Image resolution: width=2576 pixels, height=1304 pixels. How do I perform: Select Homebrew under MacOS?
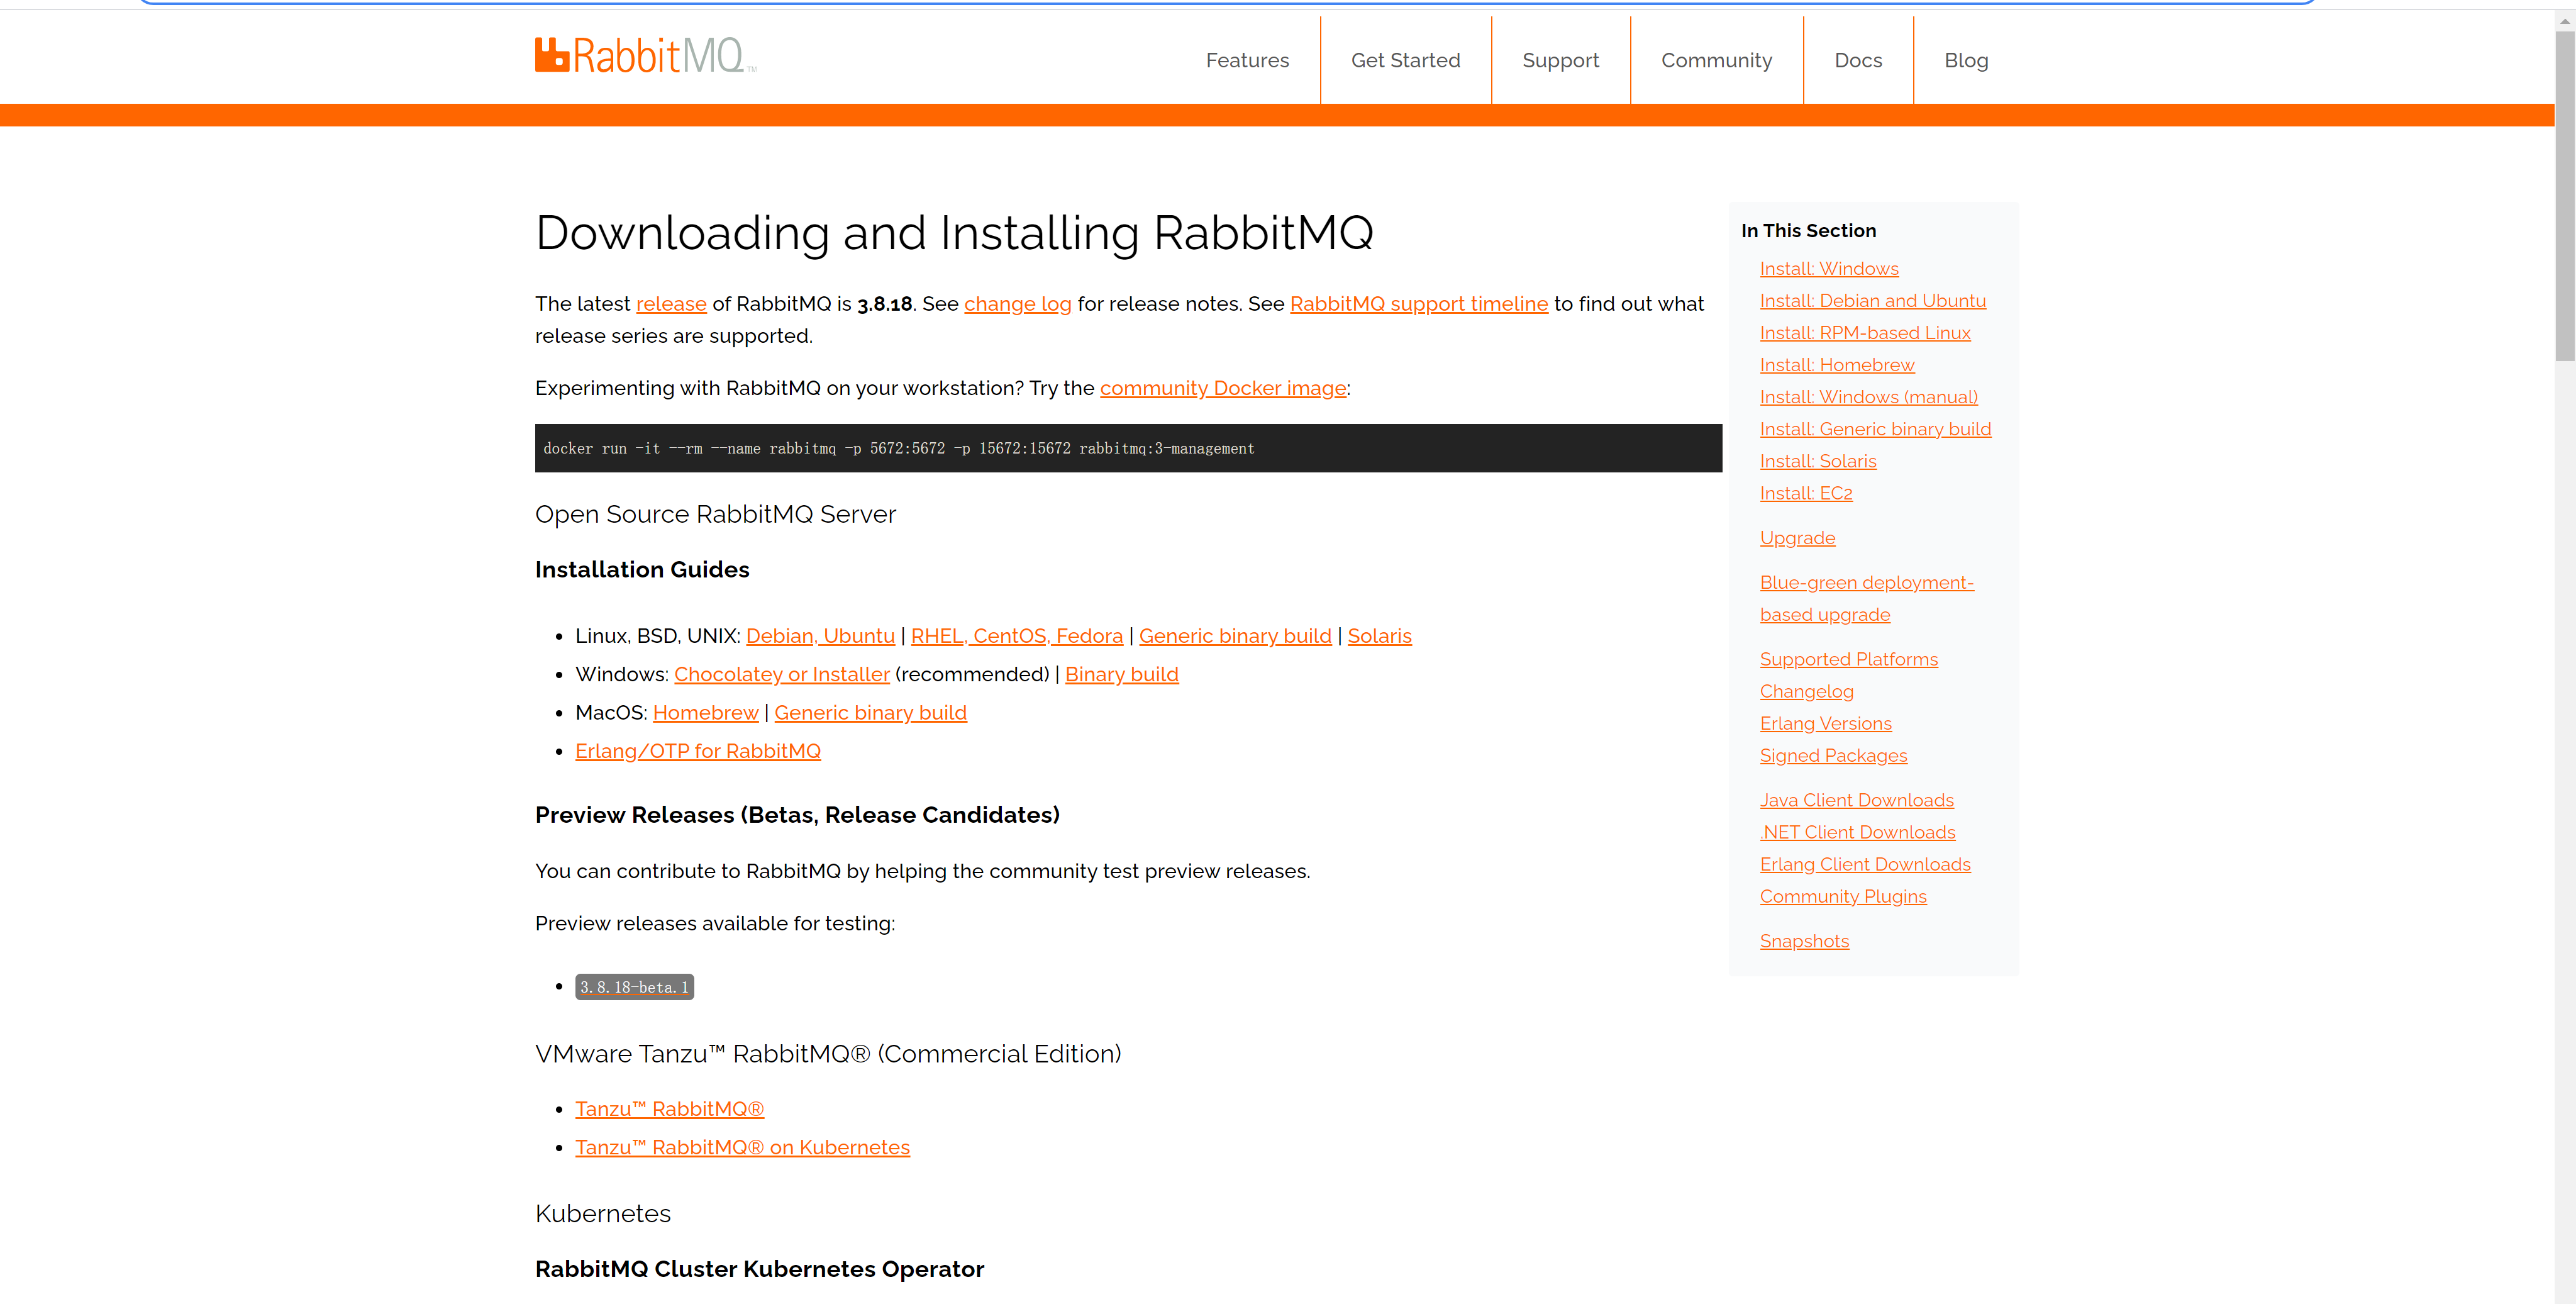click(705, 713)
